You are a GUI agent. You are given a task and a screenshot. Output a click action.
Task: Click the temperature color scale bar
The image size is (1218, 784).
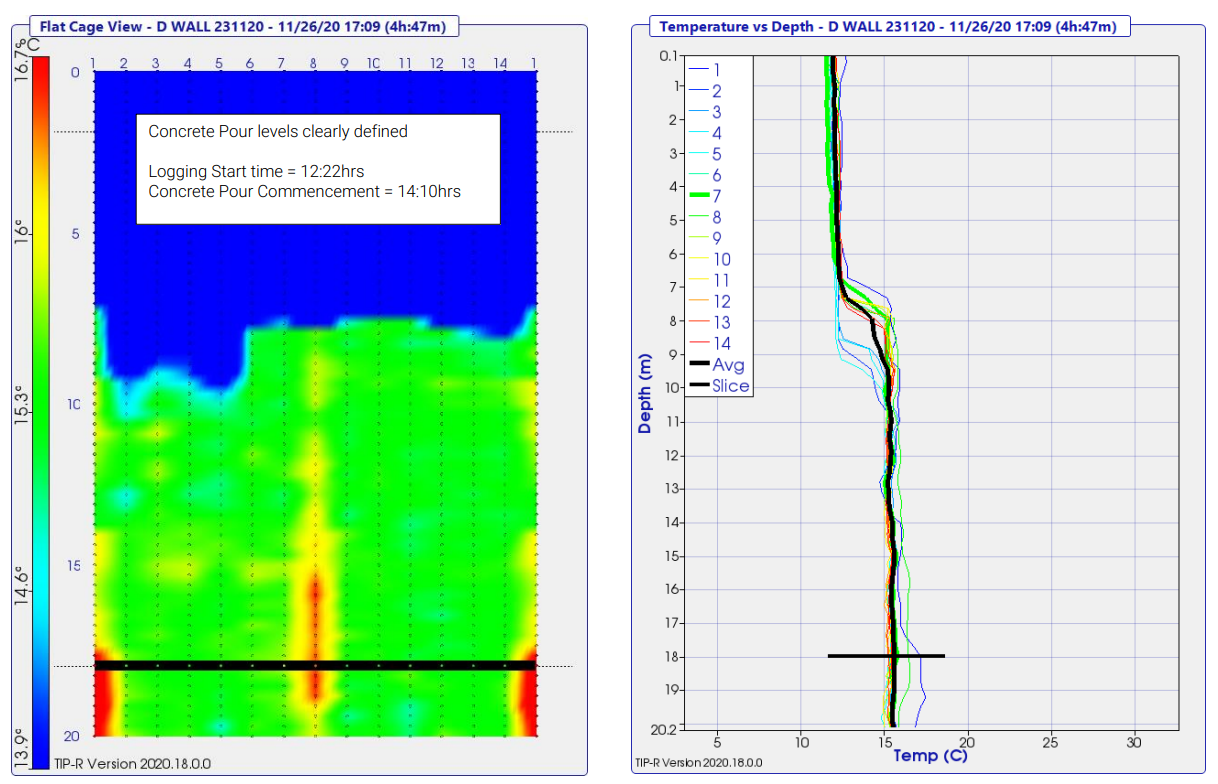click(40, 400)
